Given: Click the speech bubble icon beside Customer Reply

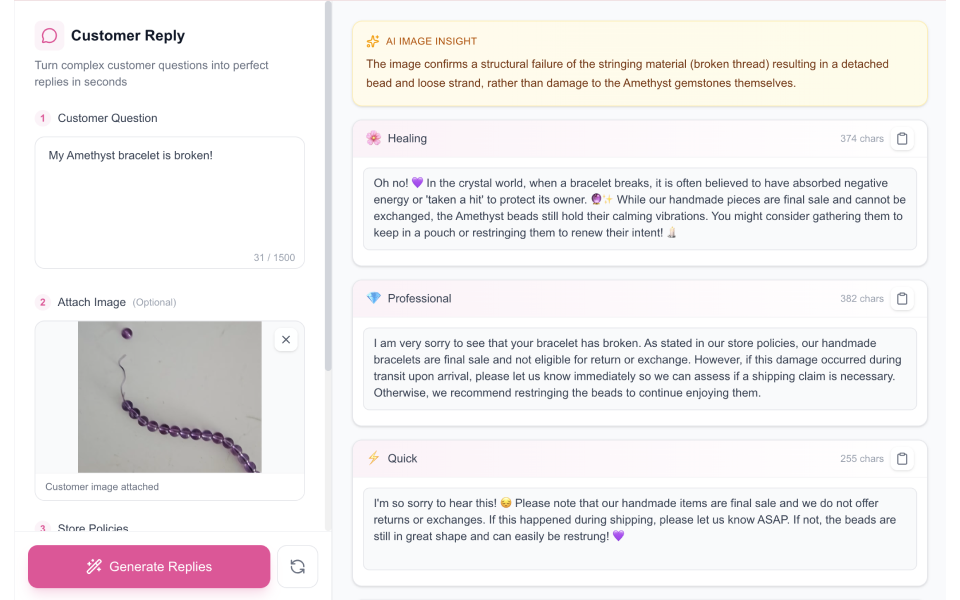Looking at the screenshot, I should pos(48,35).
